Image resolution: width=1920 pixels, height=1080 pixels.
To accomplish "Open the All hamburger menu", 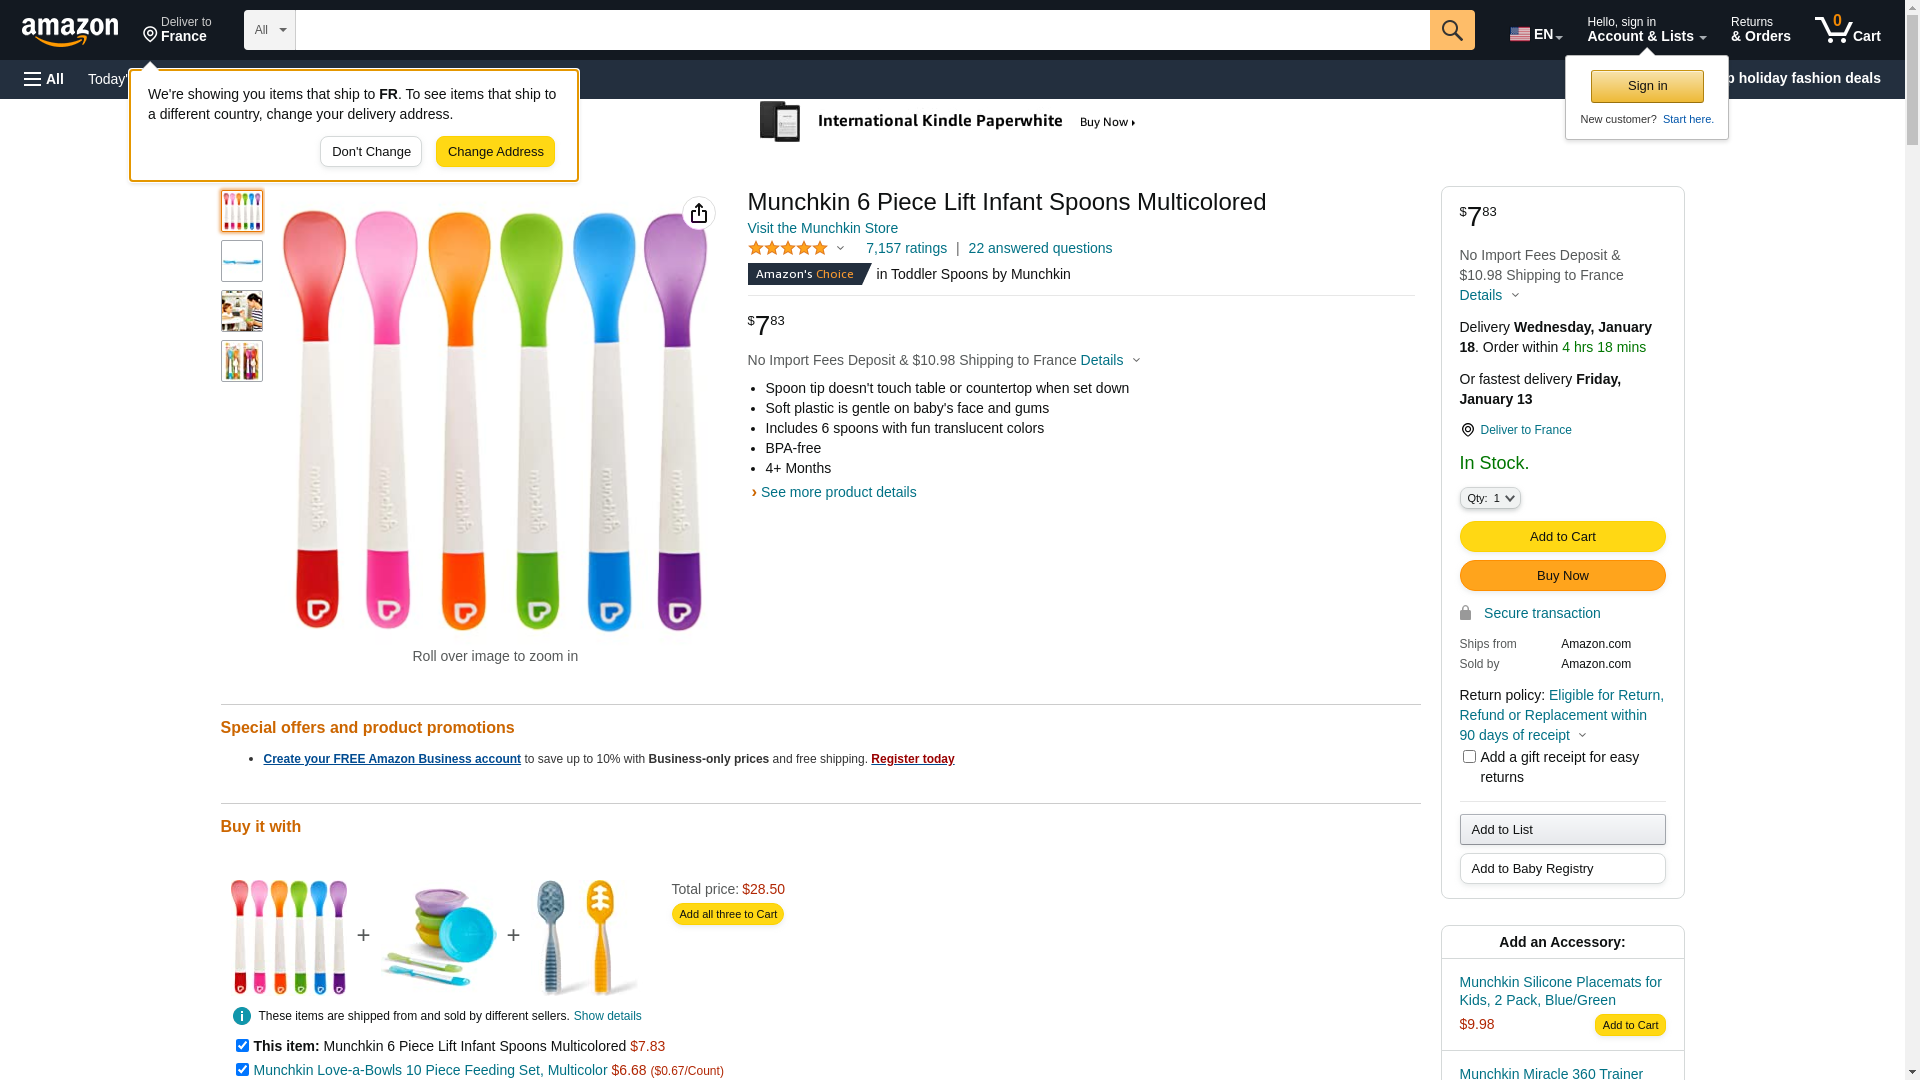I will 44,79.
